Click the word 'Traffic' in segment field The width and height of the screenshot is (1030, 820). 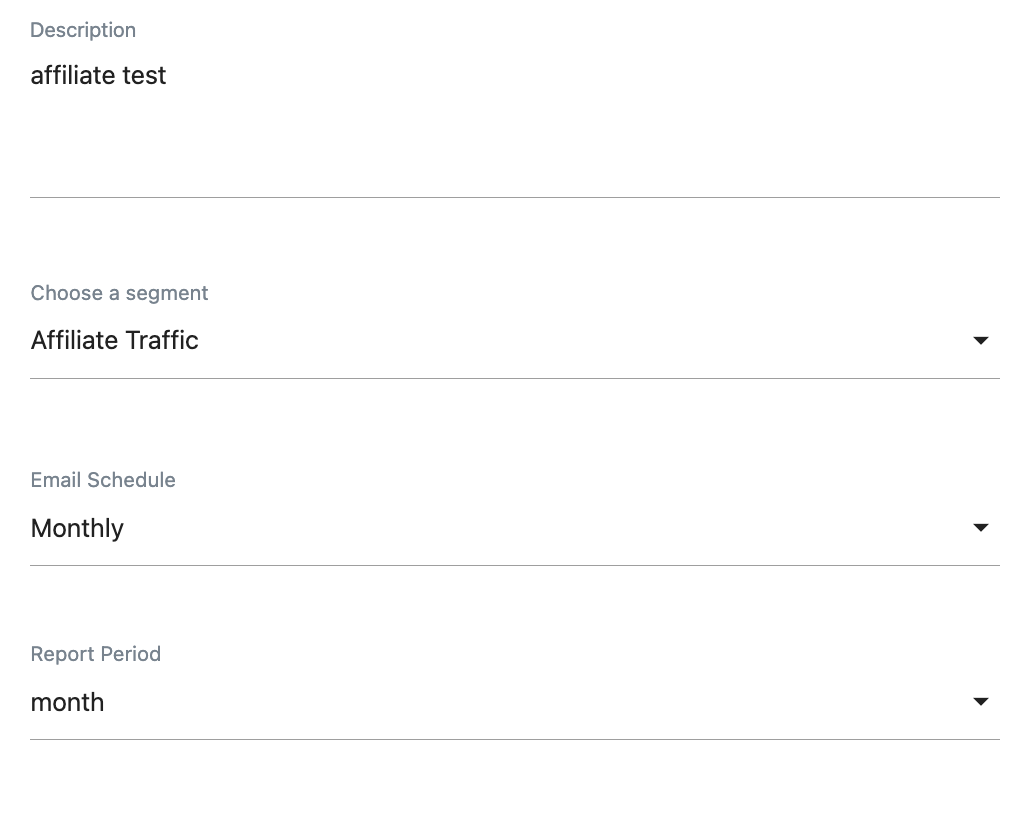pyautogui.click(x=162, y=341)
